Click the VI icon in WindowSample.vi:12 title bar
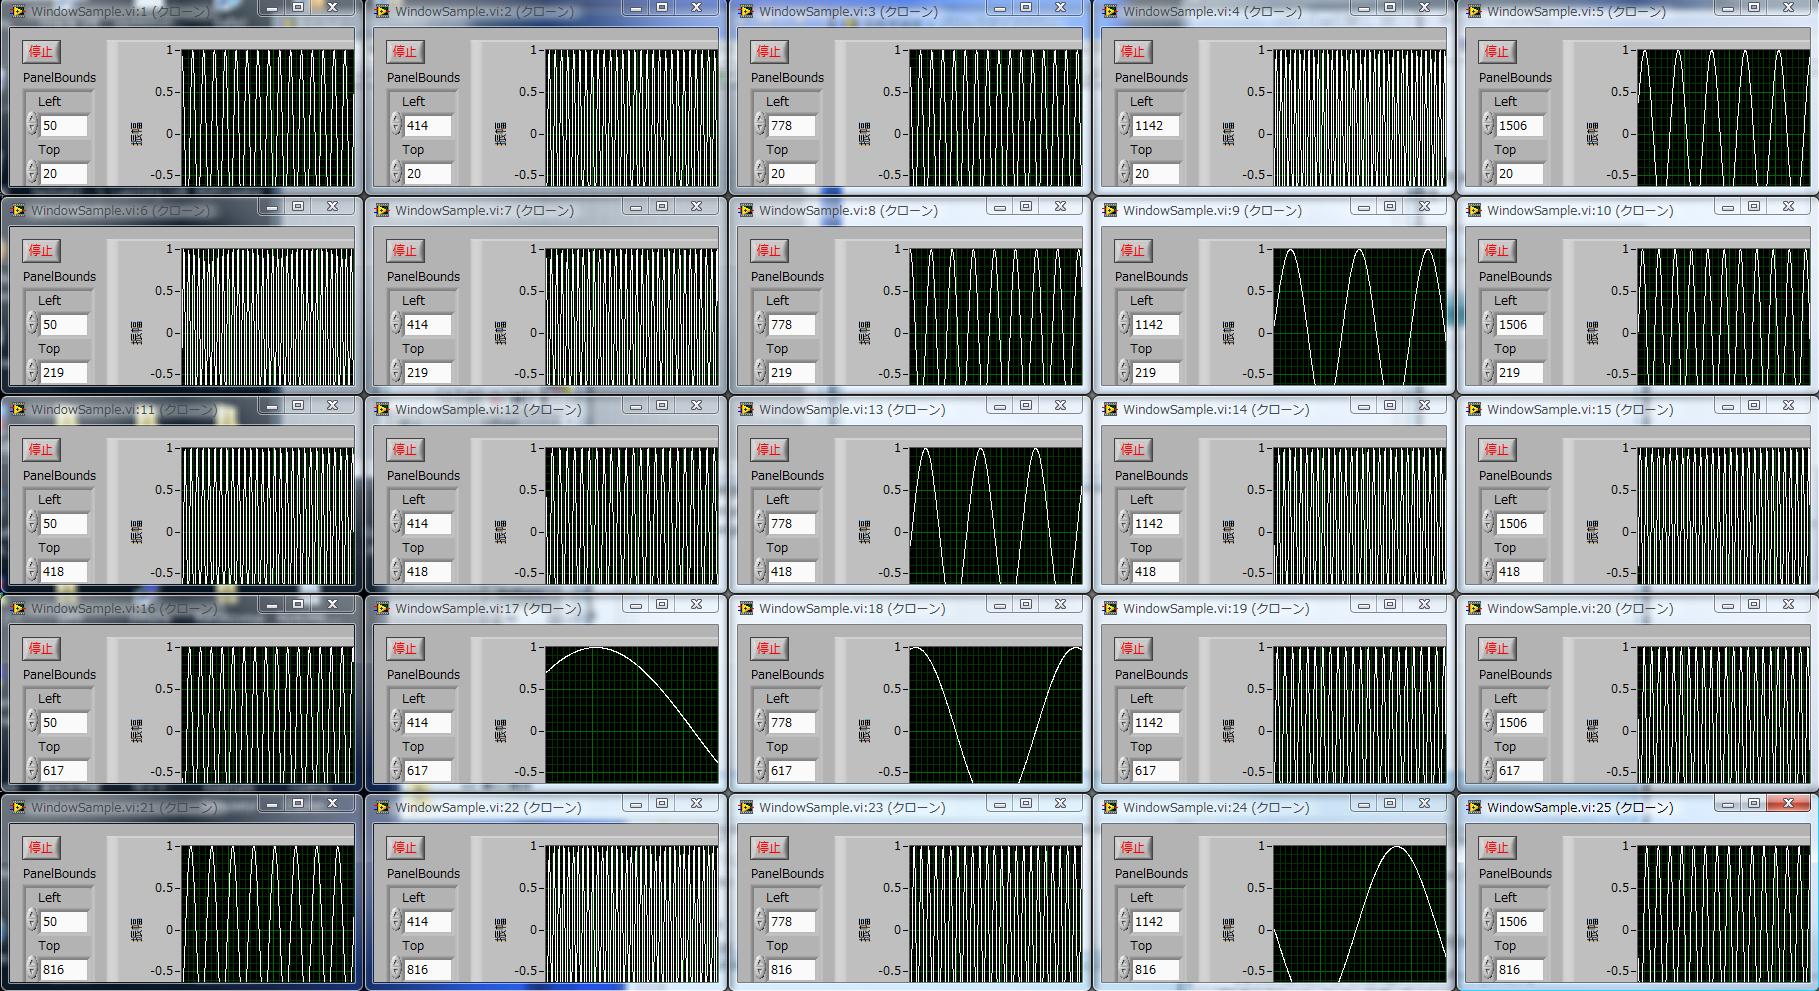1819x991 pixels. (382, 409)
